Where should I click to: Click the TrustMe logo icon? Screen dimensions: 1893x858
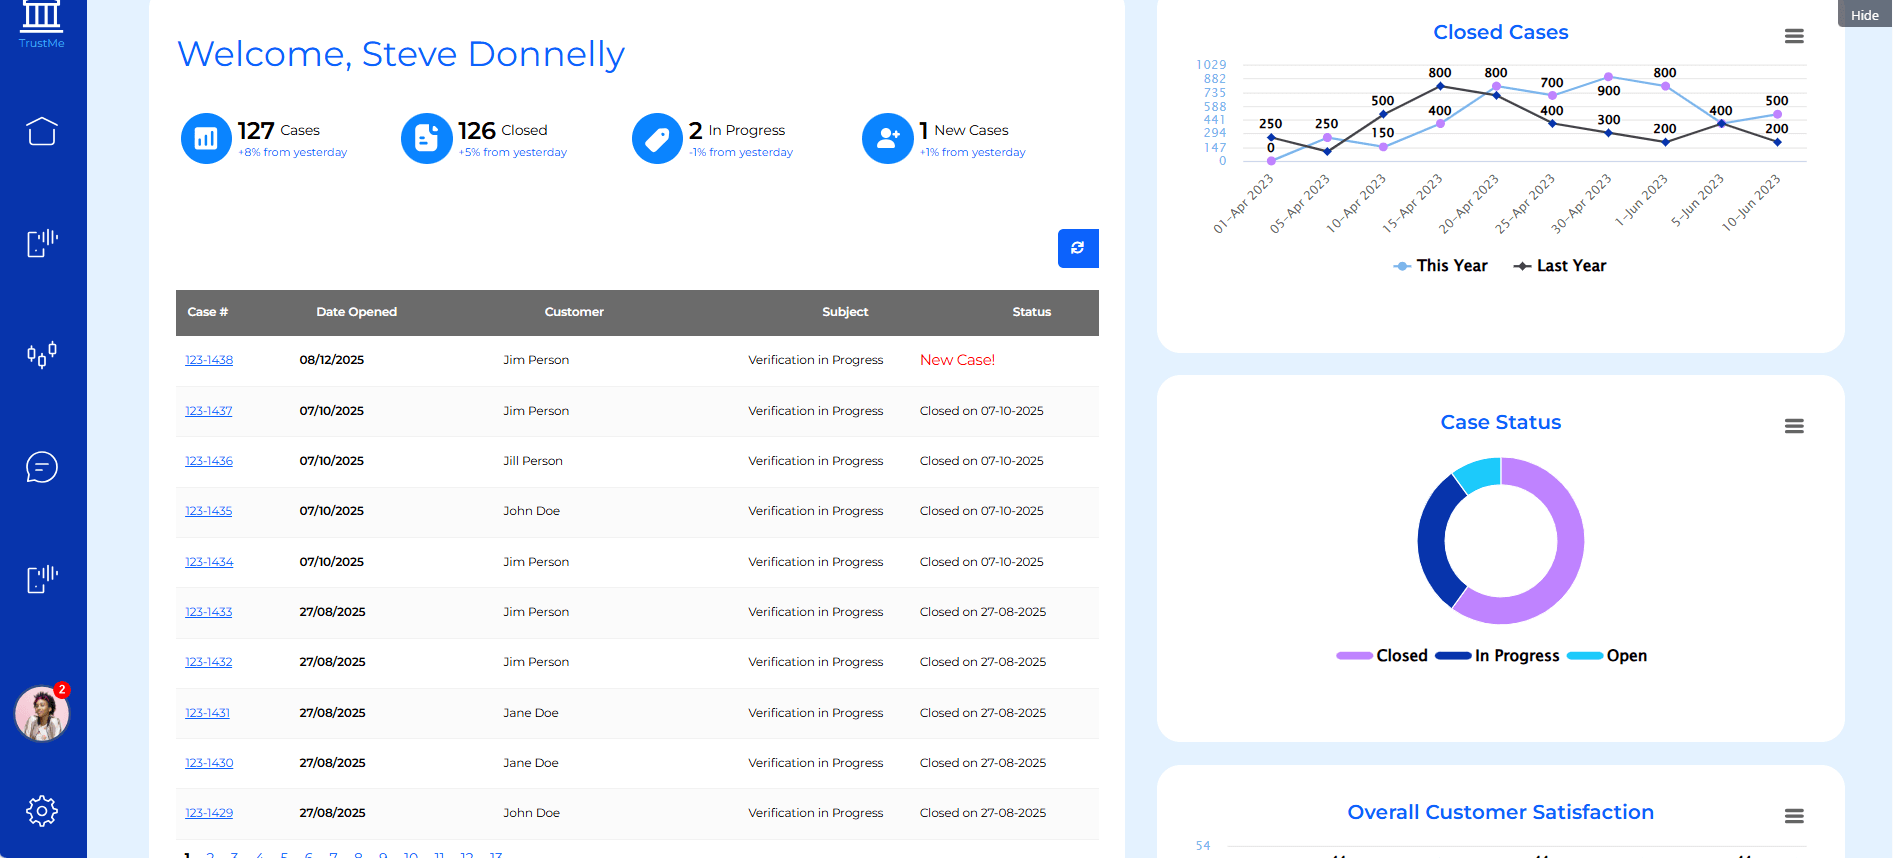click(x=41, y=17)
